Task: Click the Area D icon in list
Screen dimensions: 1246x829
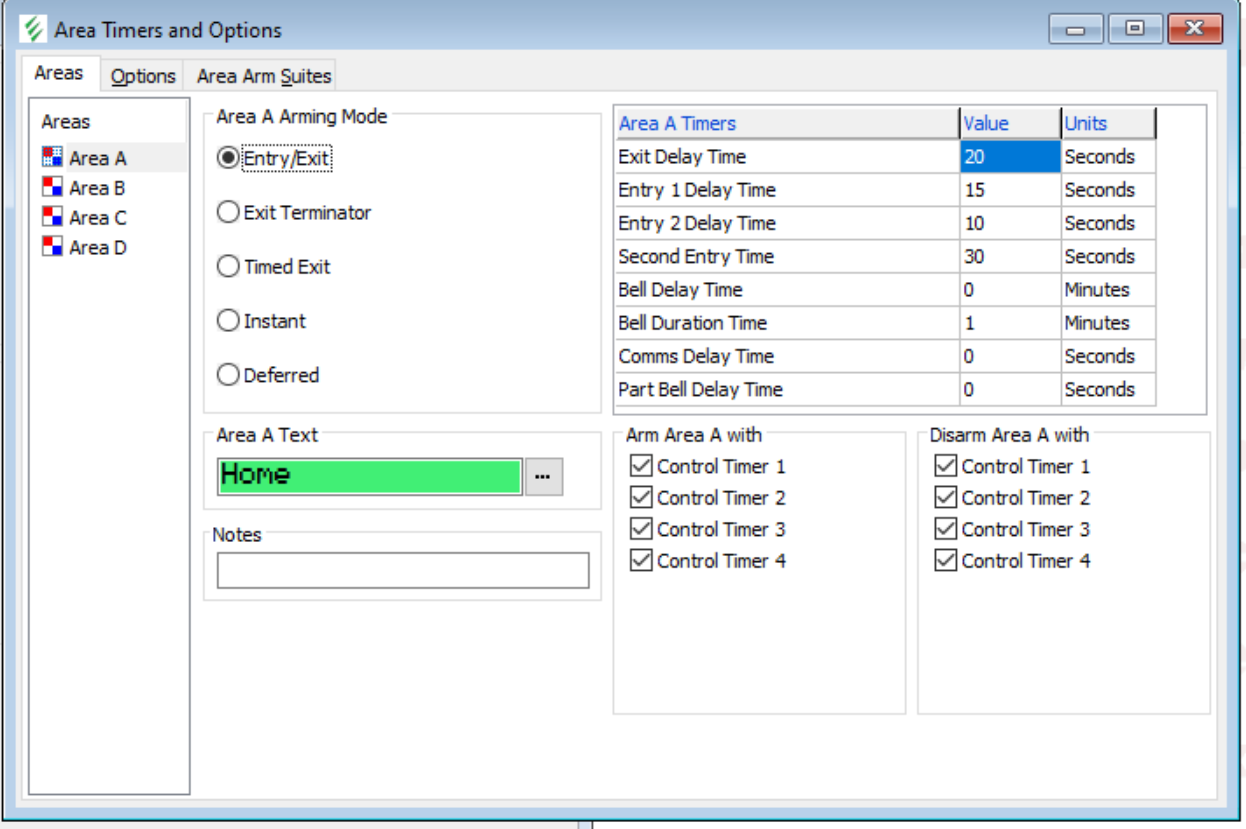Action: pos(53,247)
